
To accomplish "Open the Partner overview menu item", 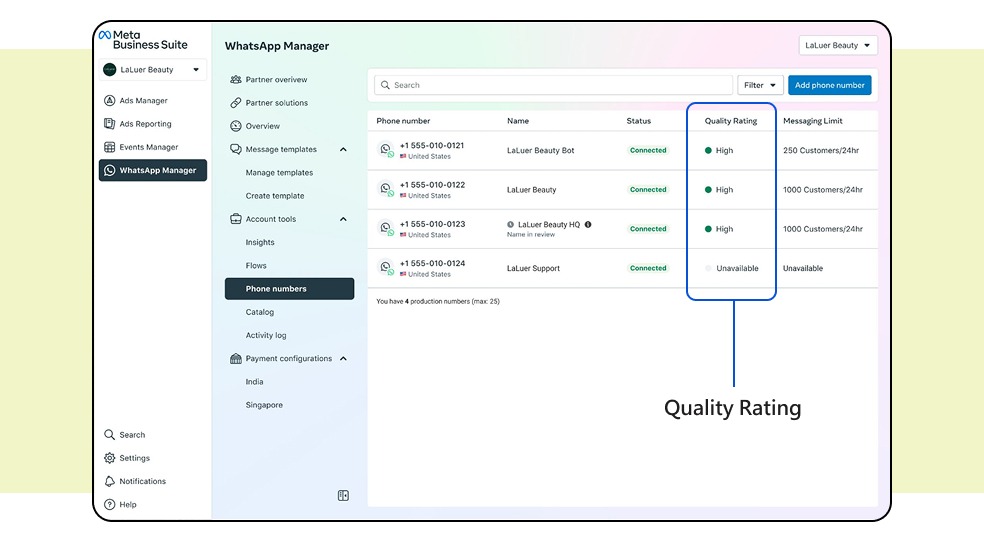I will [276, 80].
